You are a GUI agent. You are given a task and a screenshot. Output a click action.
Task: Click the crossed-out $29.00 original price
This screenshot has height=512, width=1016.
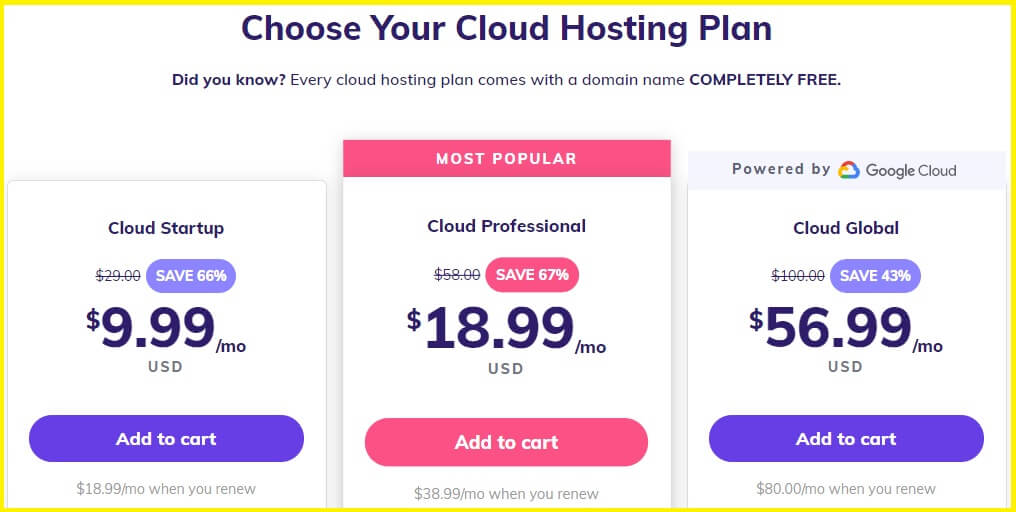(x=118, y=275)
